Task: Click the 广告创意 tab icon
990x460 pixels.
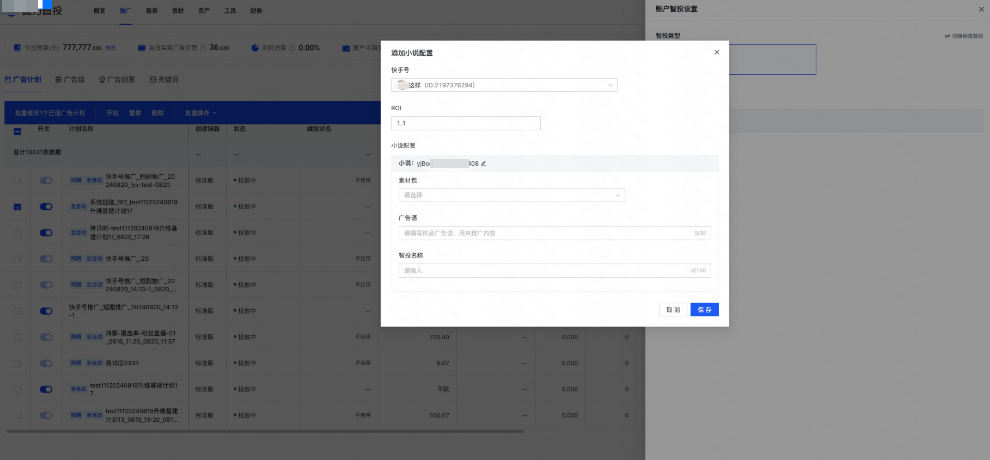Action: [x=102, y=79]
